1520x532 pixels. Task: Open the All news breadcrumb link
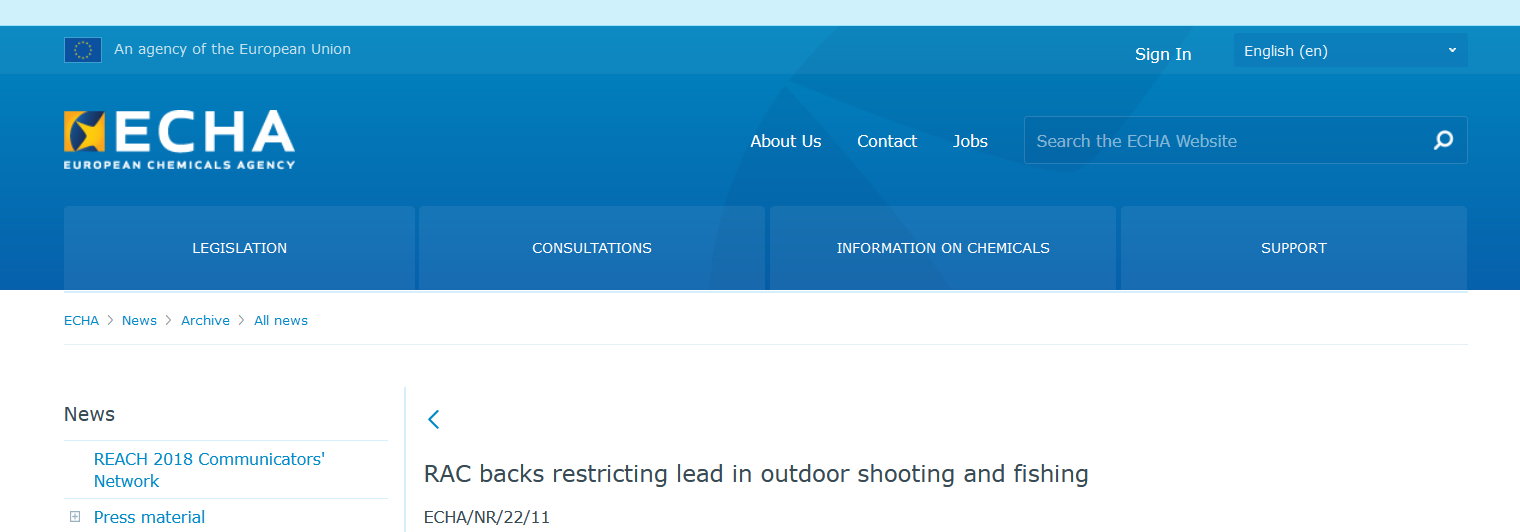[281, 320]
